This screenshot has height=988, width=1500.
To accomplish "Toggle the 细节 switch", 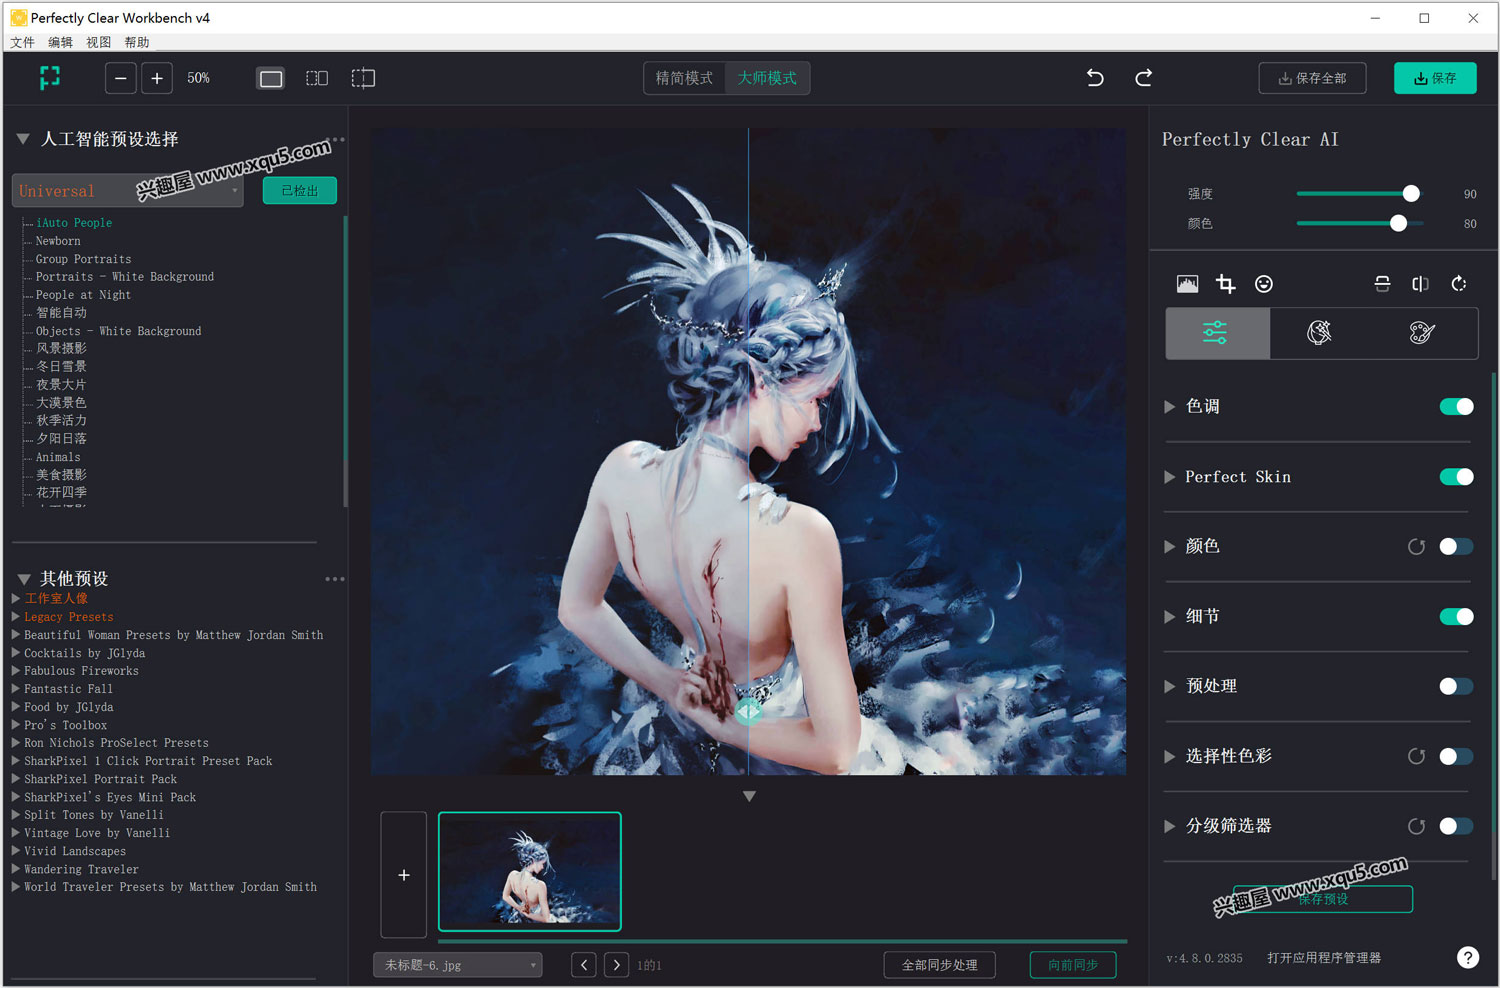I will (1456, 616).
